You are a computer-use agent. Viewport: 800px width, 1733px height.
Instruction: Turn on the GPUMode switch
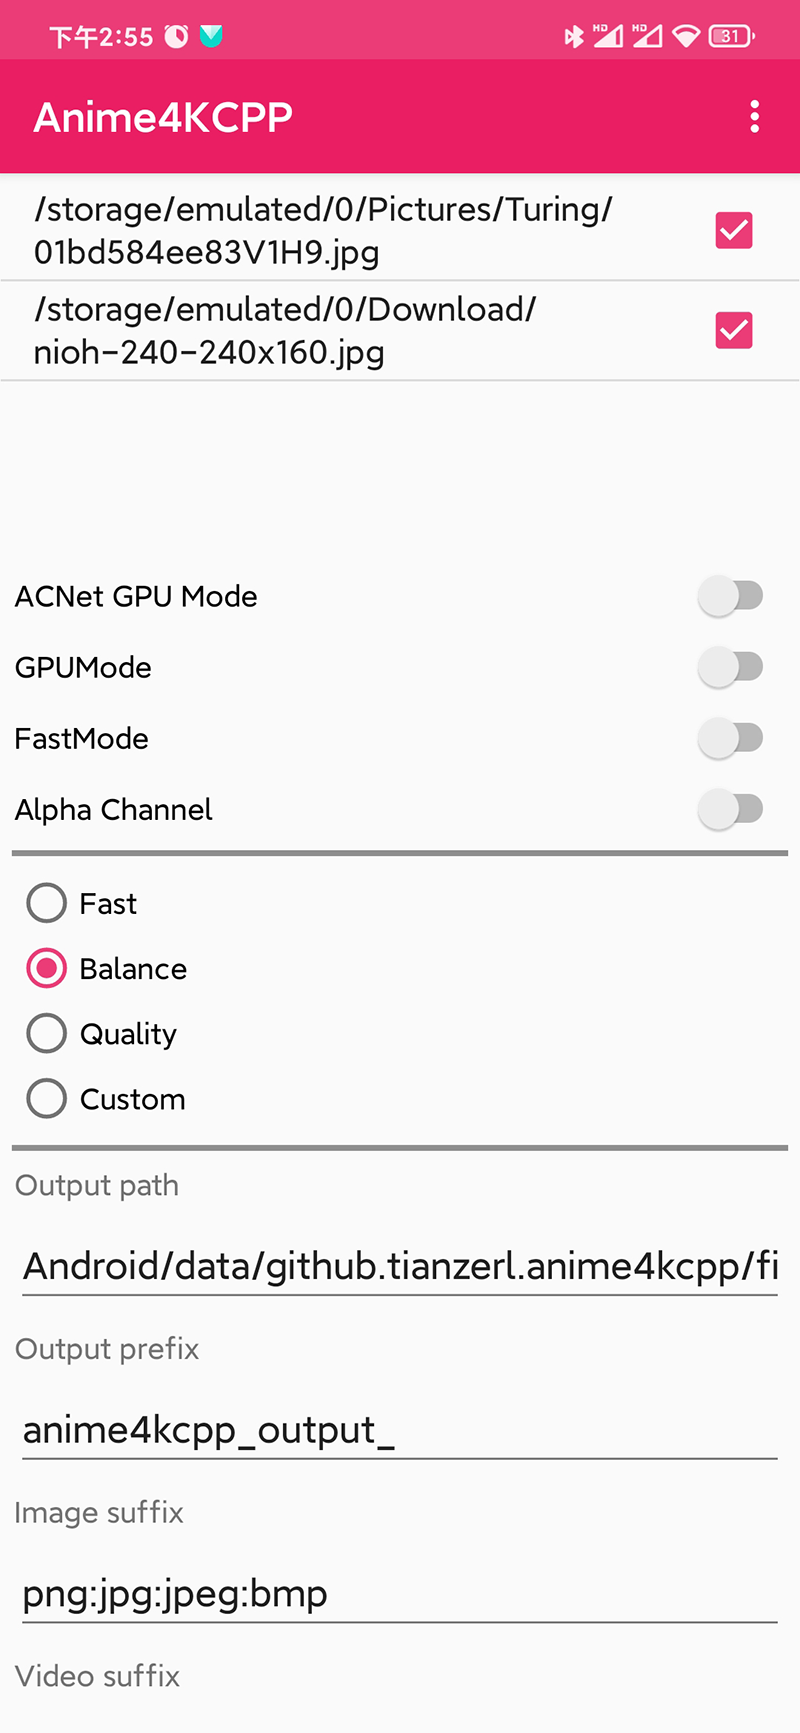click(x=731, y=667)
